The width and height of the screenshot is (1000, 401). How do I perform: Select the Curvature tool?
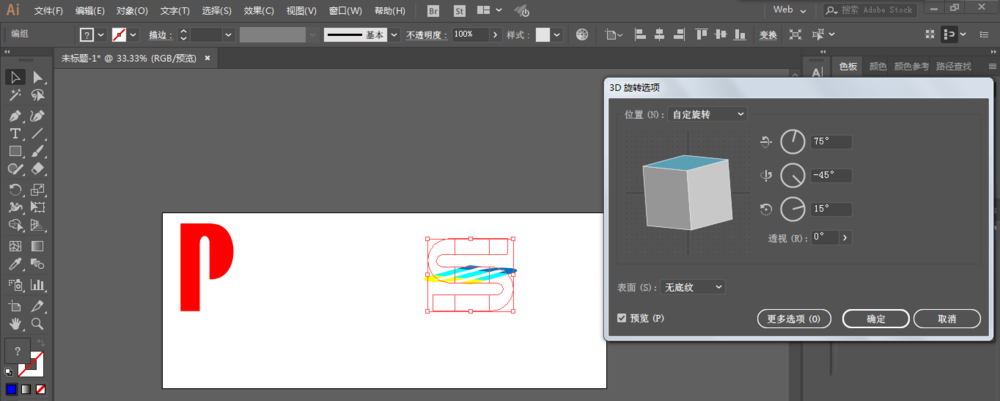[38, 117]
